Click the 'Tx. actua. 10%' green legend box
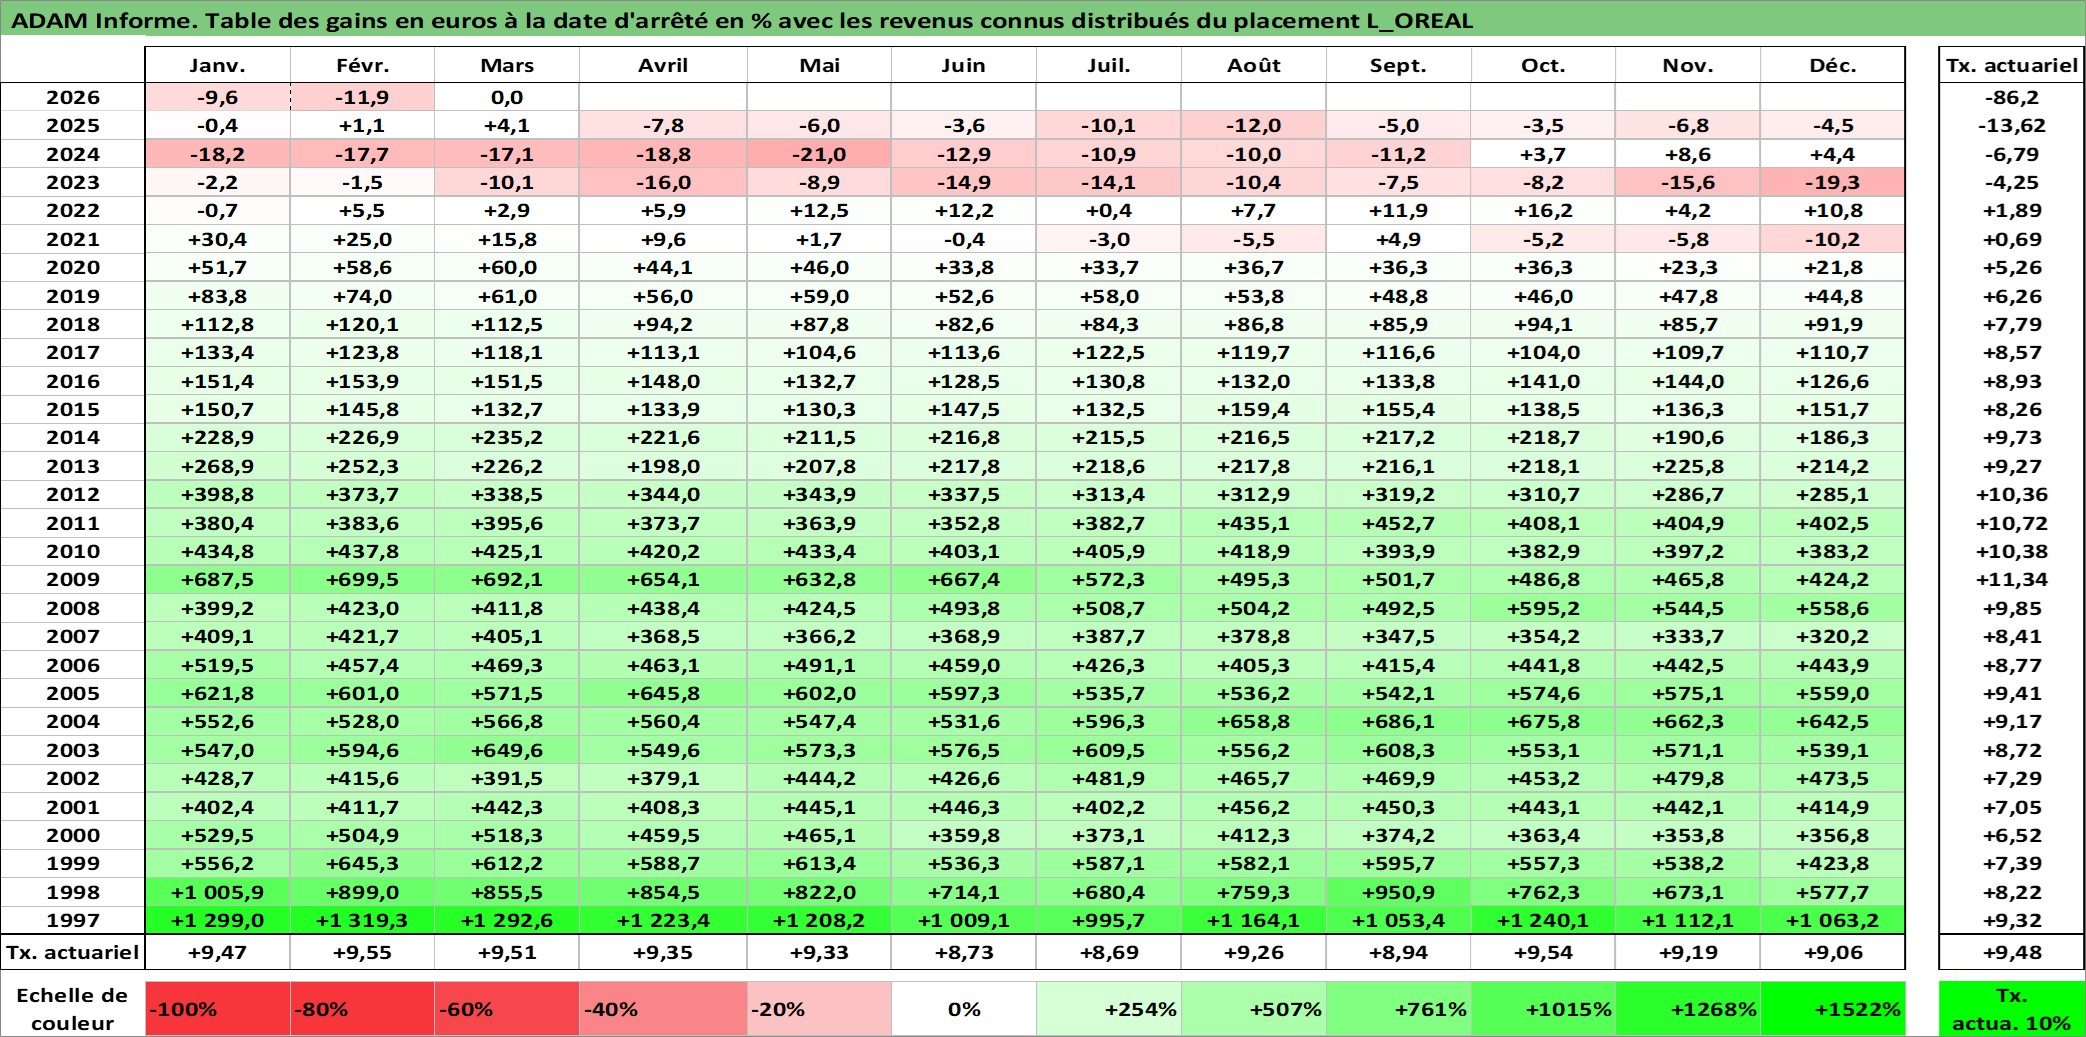 tap(2011, 1008)
